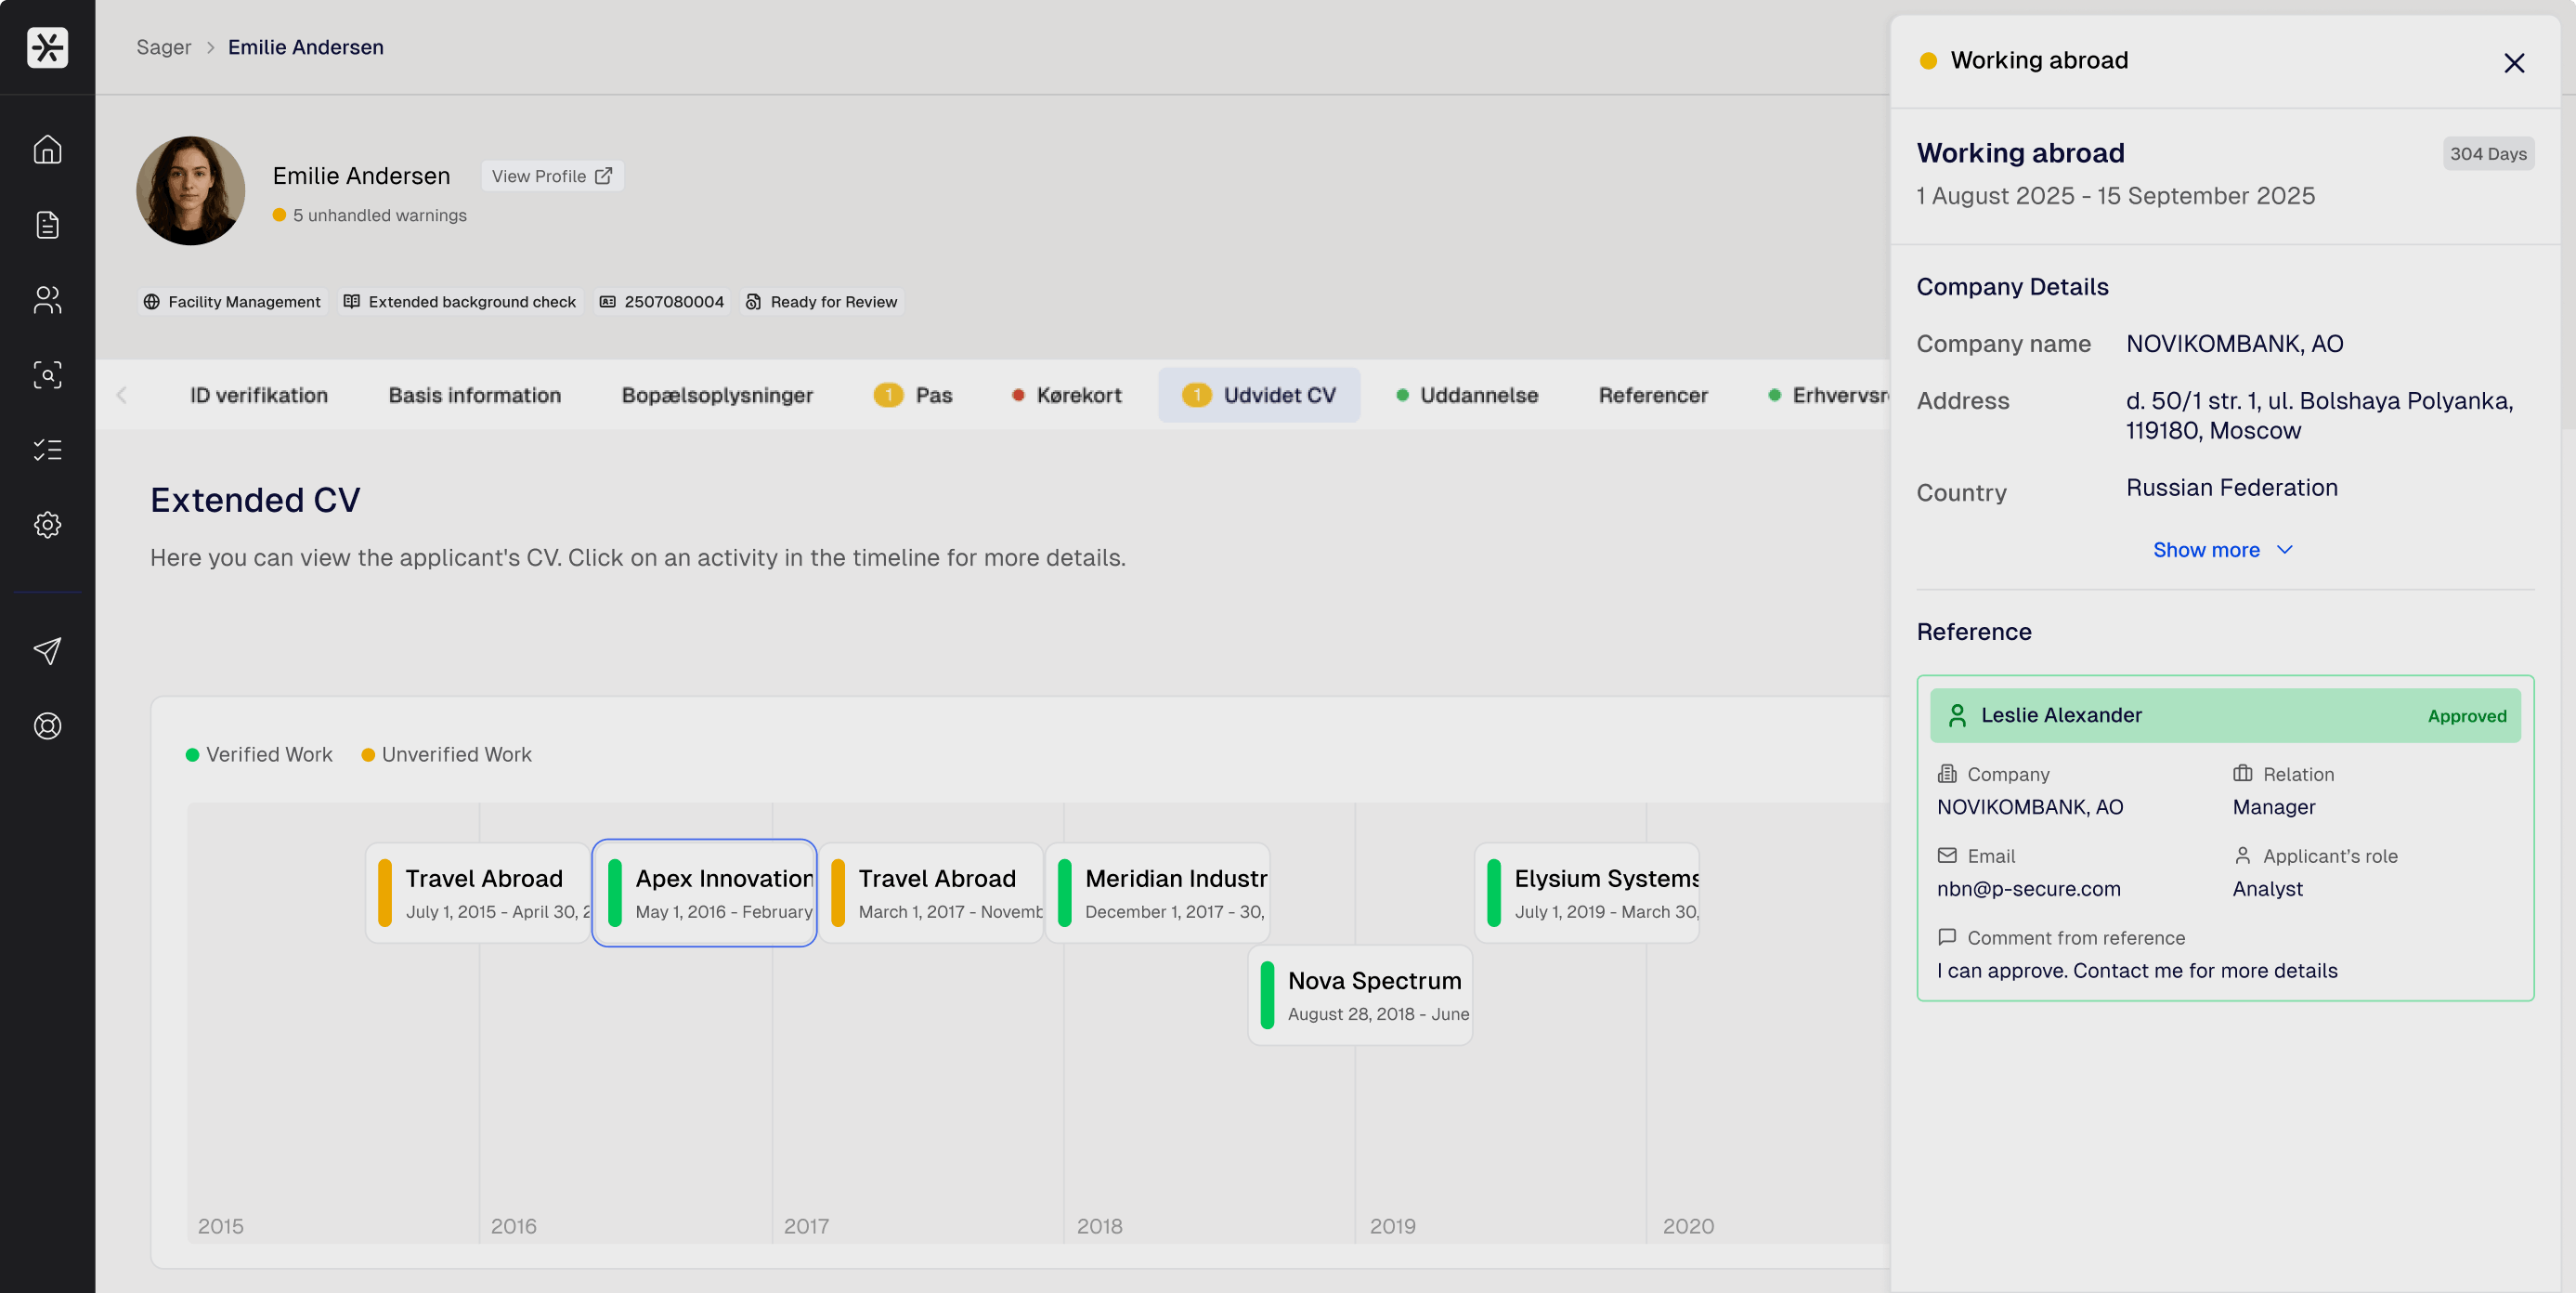Screen dimensions: 2576x1293
Task: Open the documents icon in sidebar
Action: [x=47, y=225]
